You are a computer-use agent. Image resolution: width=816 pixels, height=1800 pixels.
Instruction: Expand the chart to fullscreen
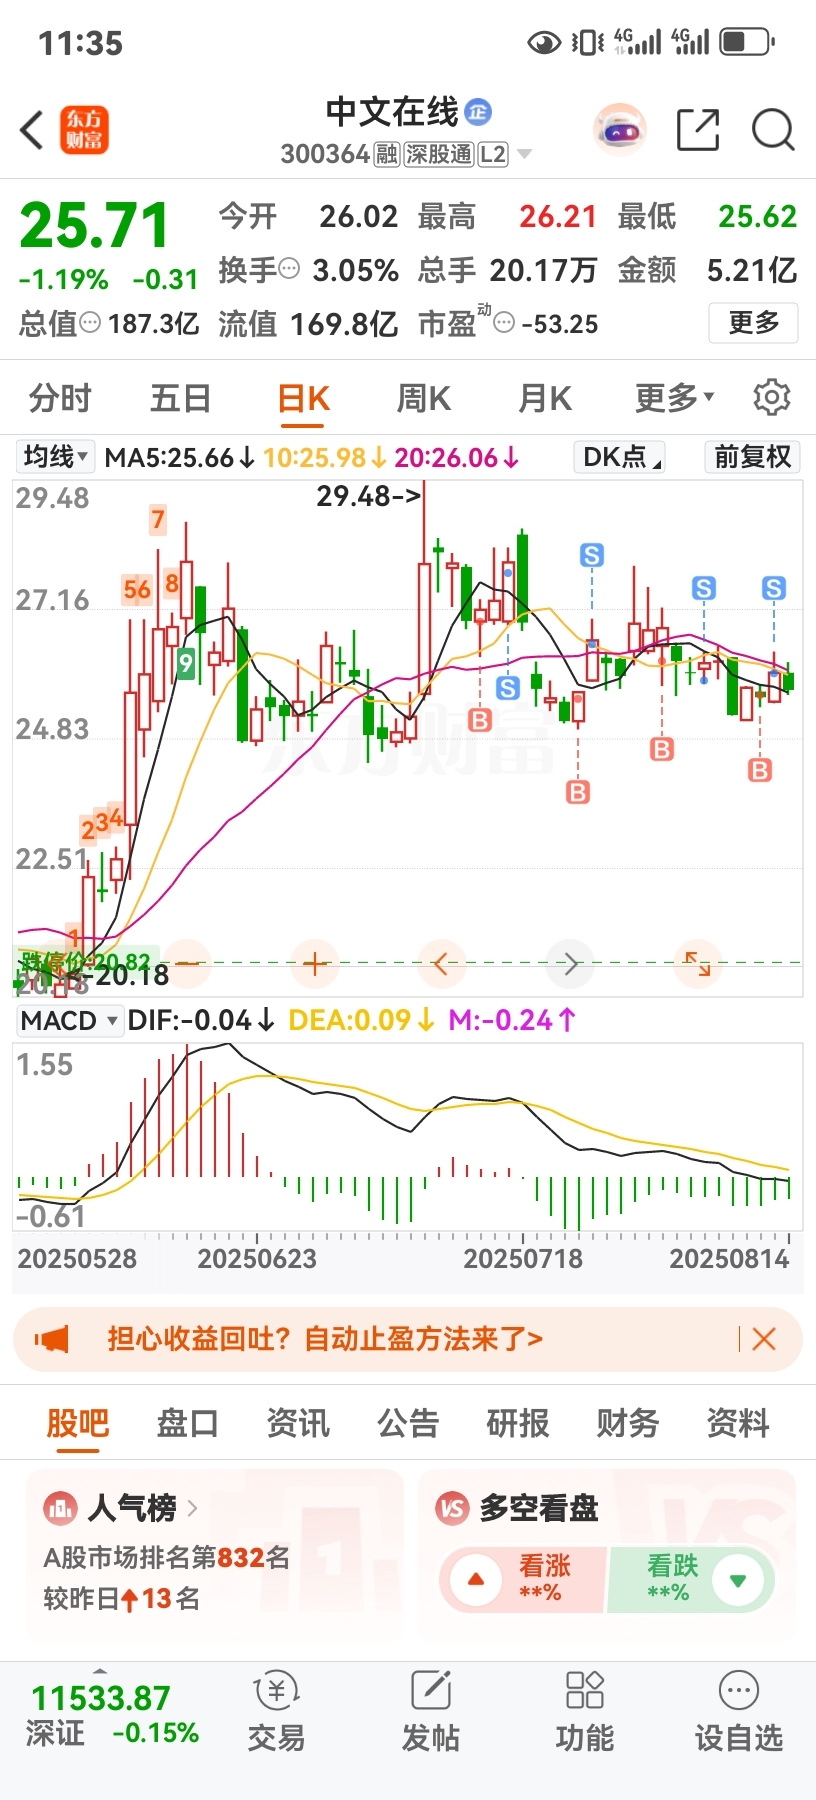point(698,964)
